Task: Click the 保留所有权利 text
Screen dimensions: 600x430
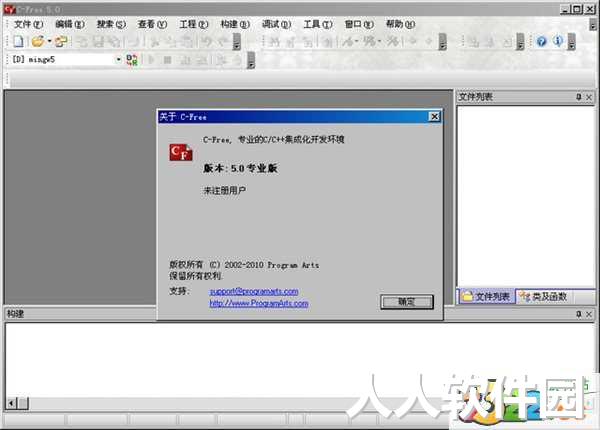Action: [x=196, y=276]
